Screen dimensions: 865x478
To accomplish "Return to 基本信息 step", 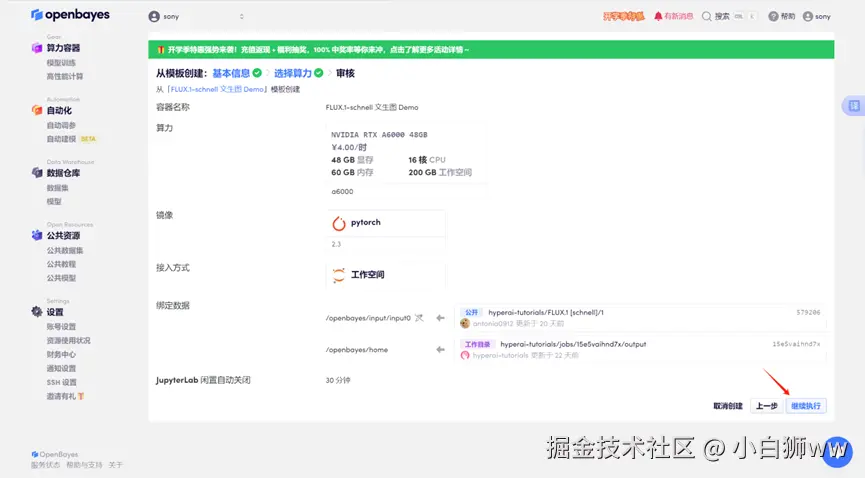I will click(x=231, y=73).
